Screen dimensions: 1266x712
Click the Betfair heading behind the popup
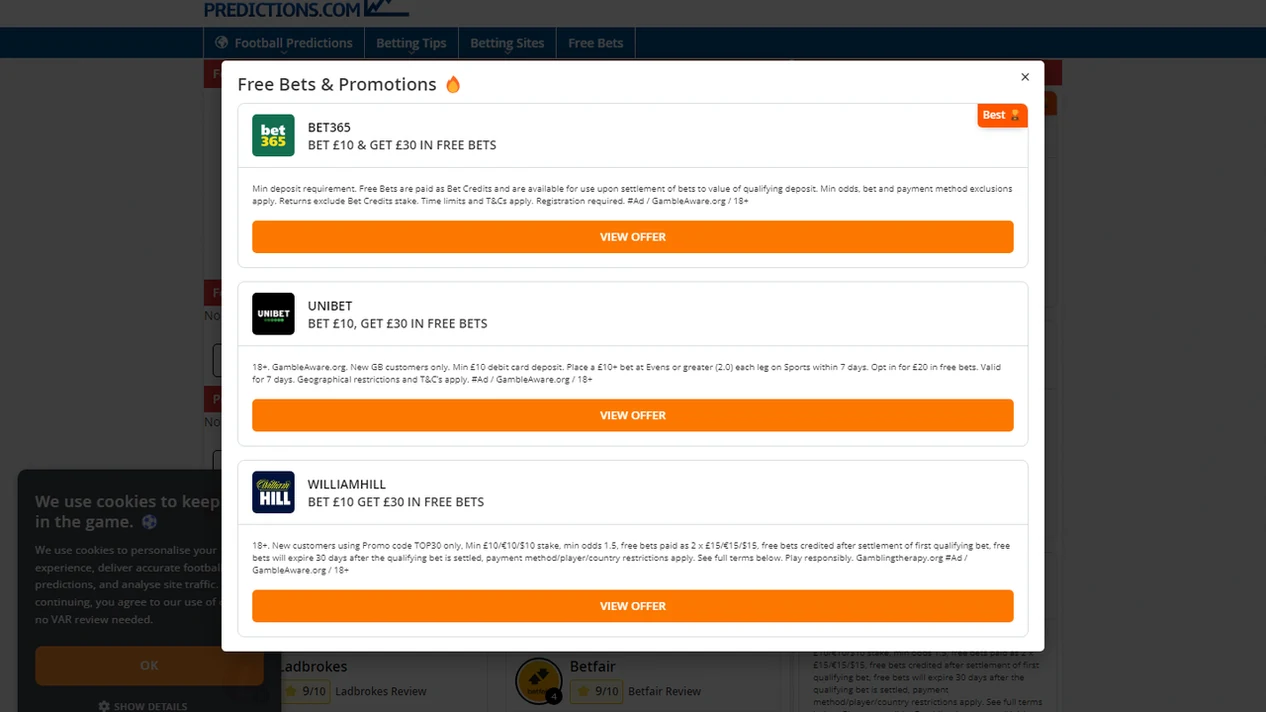coord(593,666)
